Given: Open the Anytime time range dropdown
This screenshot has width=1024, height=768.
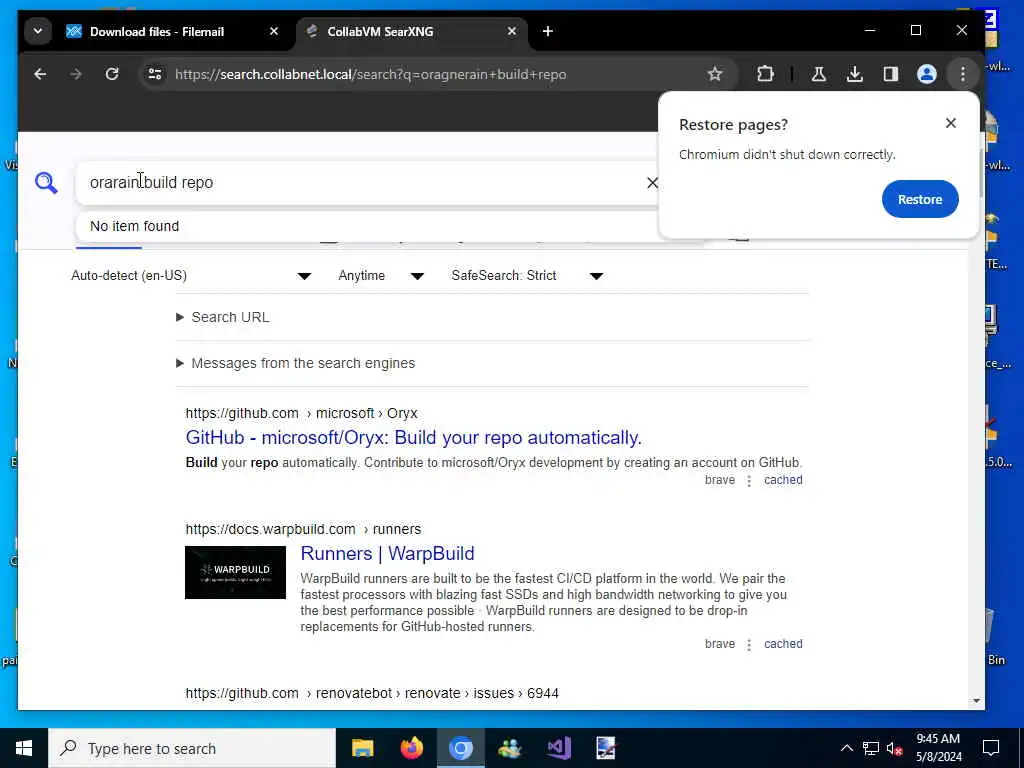Looking at the screenshot, I should tap(381, 276).
